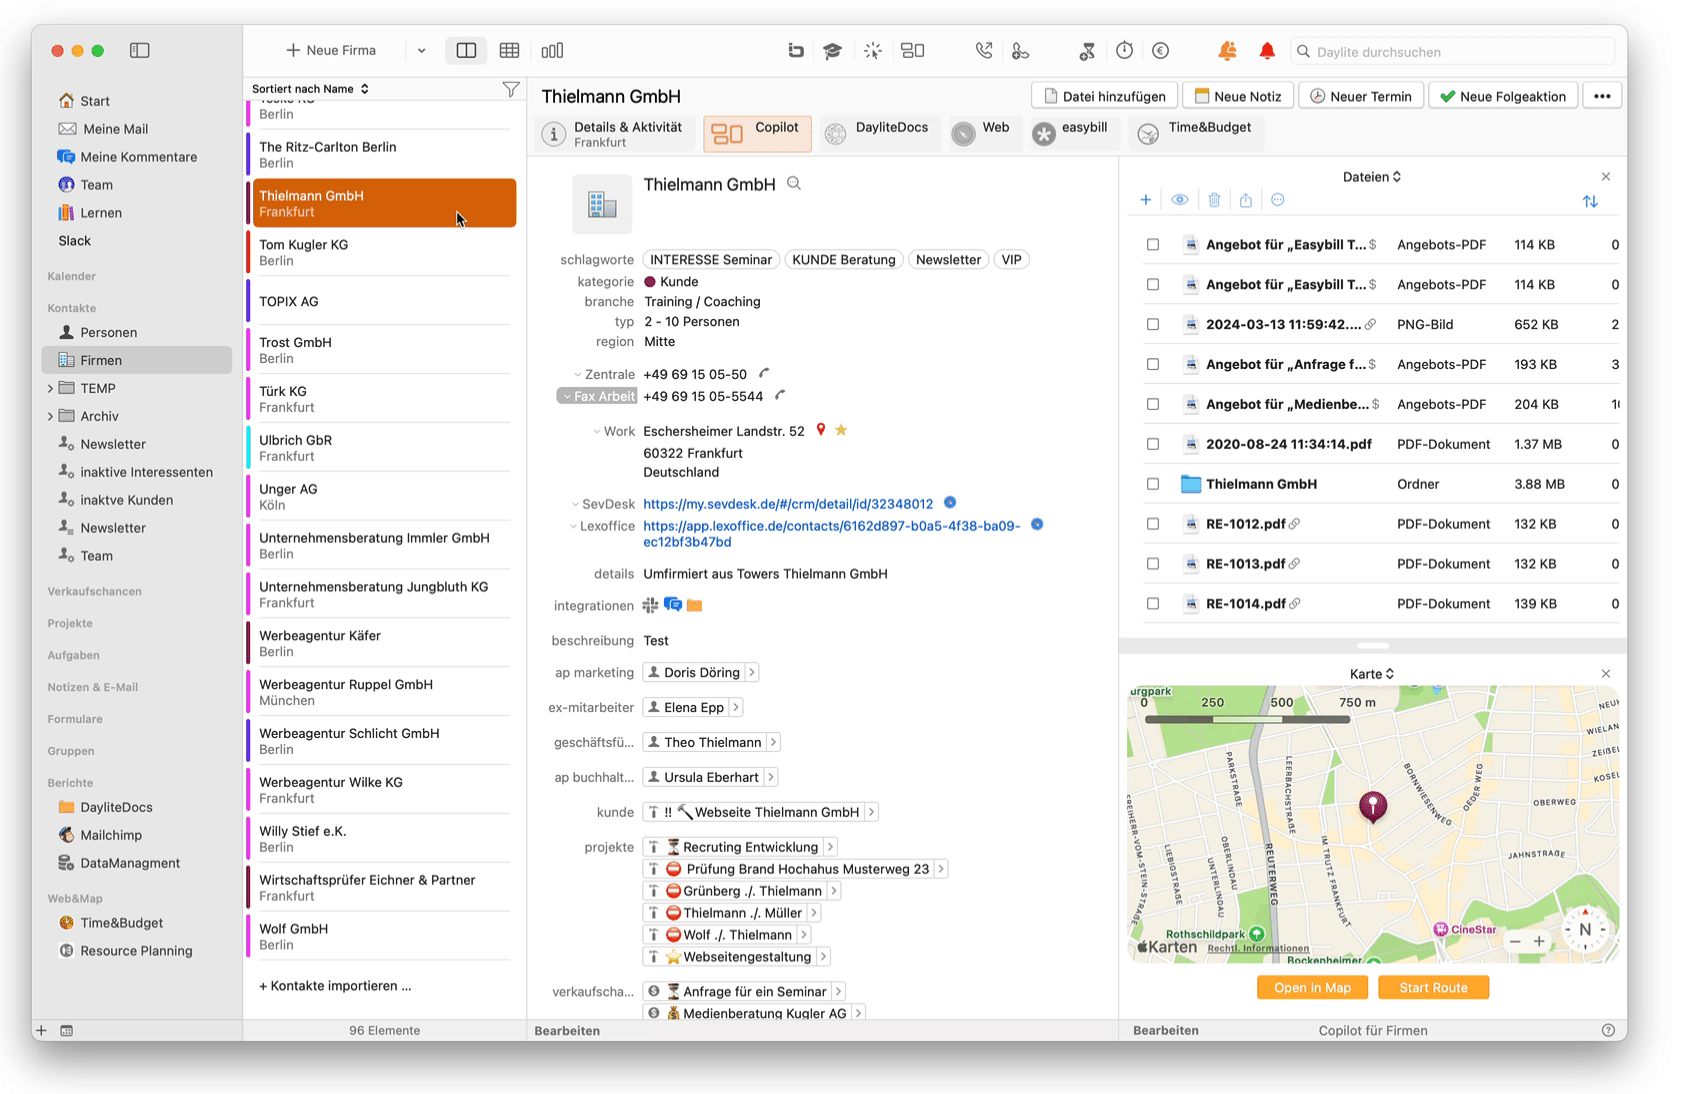
Task: Select Trost GmbH in the company list
Action: 381,350
